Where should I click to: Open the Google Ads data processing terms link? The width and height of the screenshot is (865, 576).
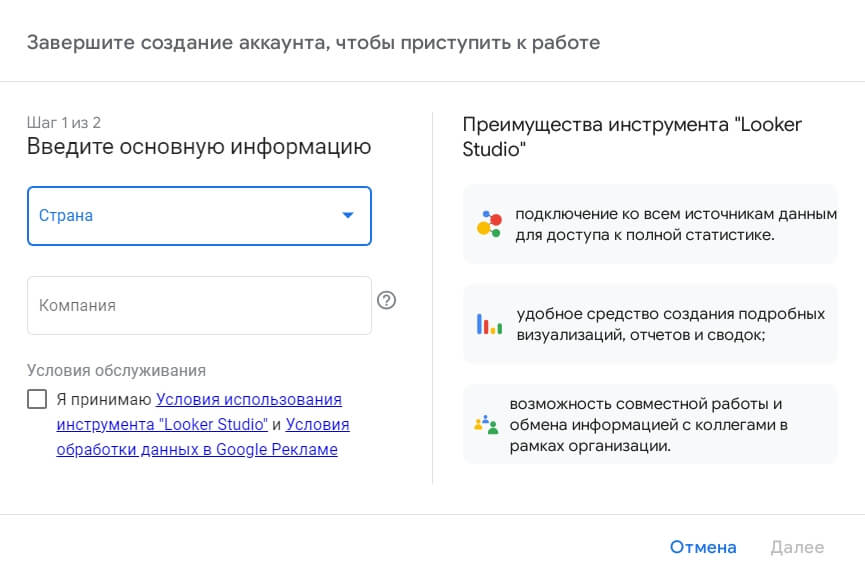(x=203, y=437)
